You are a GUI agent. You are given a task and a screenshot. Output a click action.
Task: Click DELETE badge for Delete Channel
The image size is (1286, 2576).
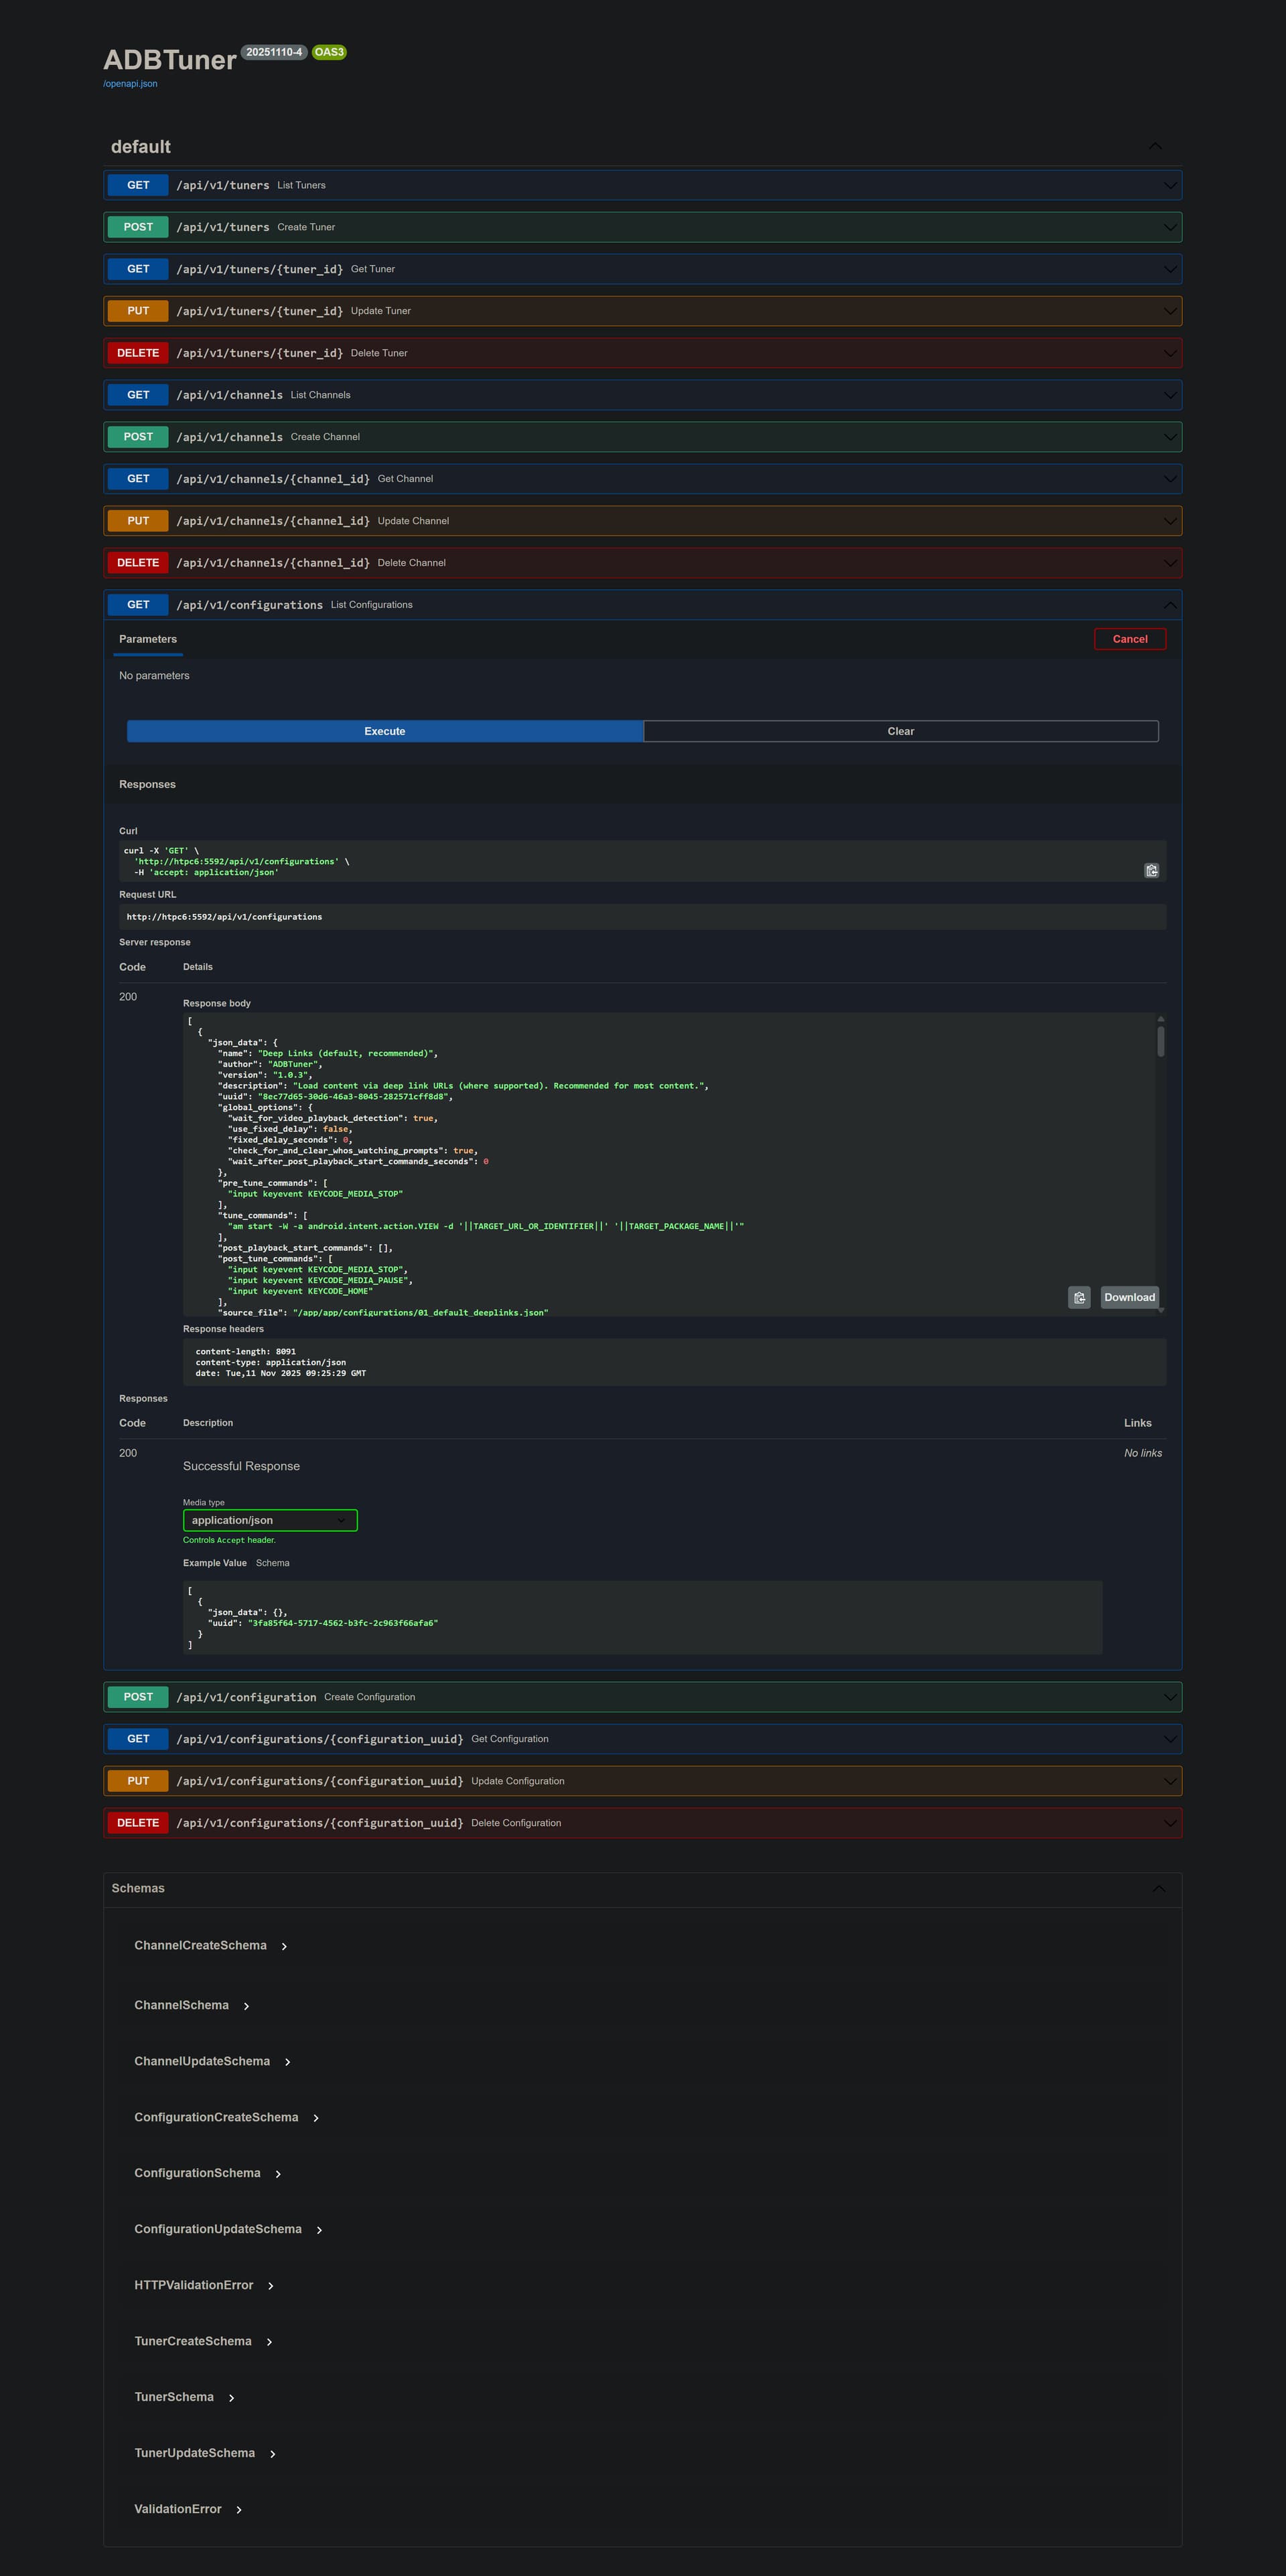138,563
